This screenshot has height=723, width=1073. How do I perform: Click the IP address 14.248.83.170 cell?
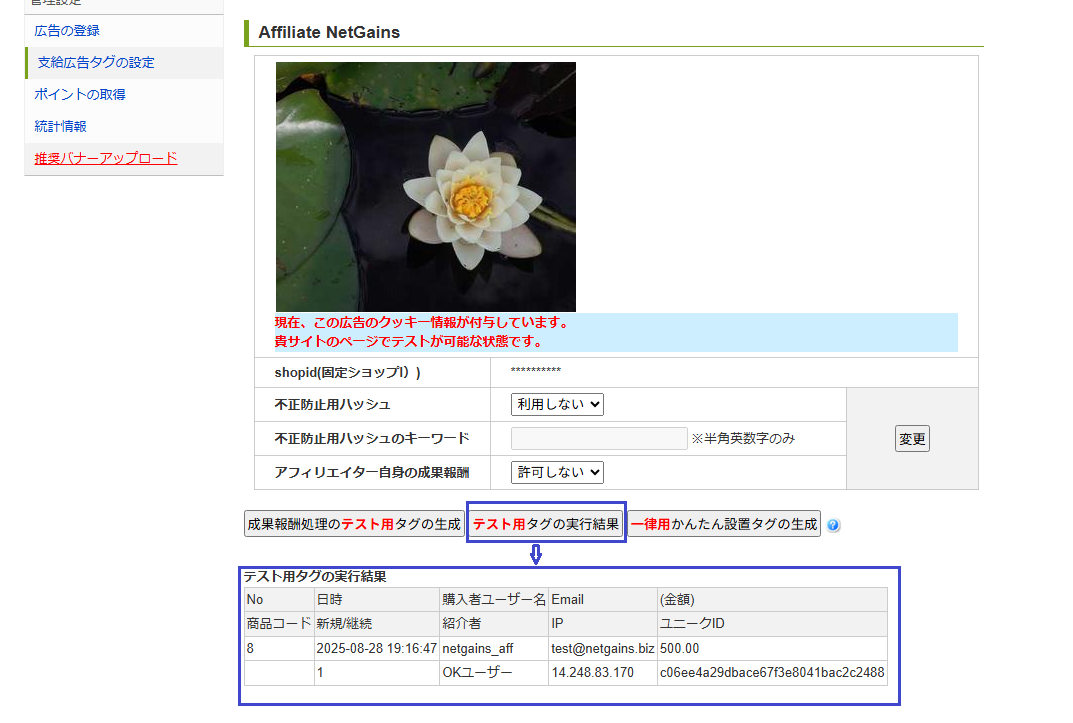click(592, 673)
